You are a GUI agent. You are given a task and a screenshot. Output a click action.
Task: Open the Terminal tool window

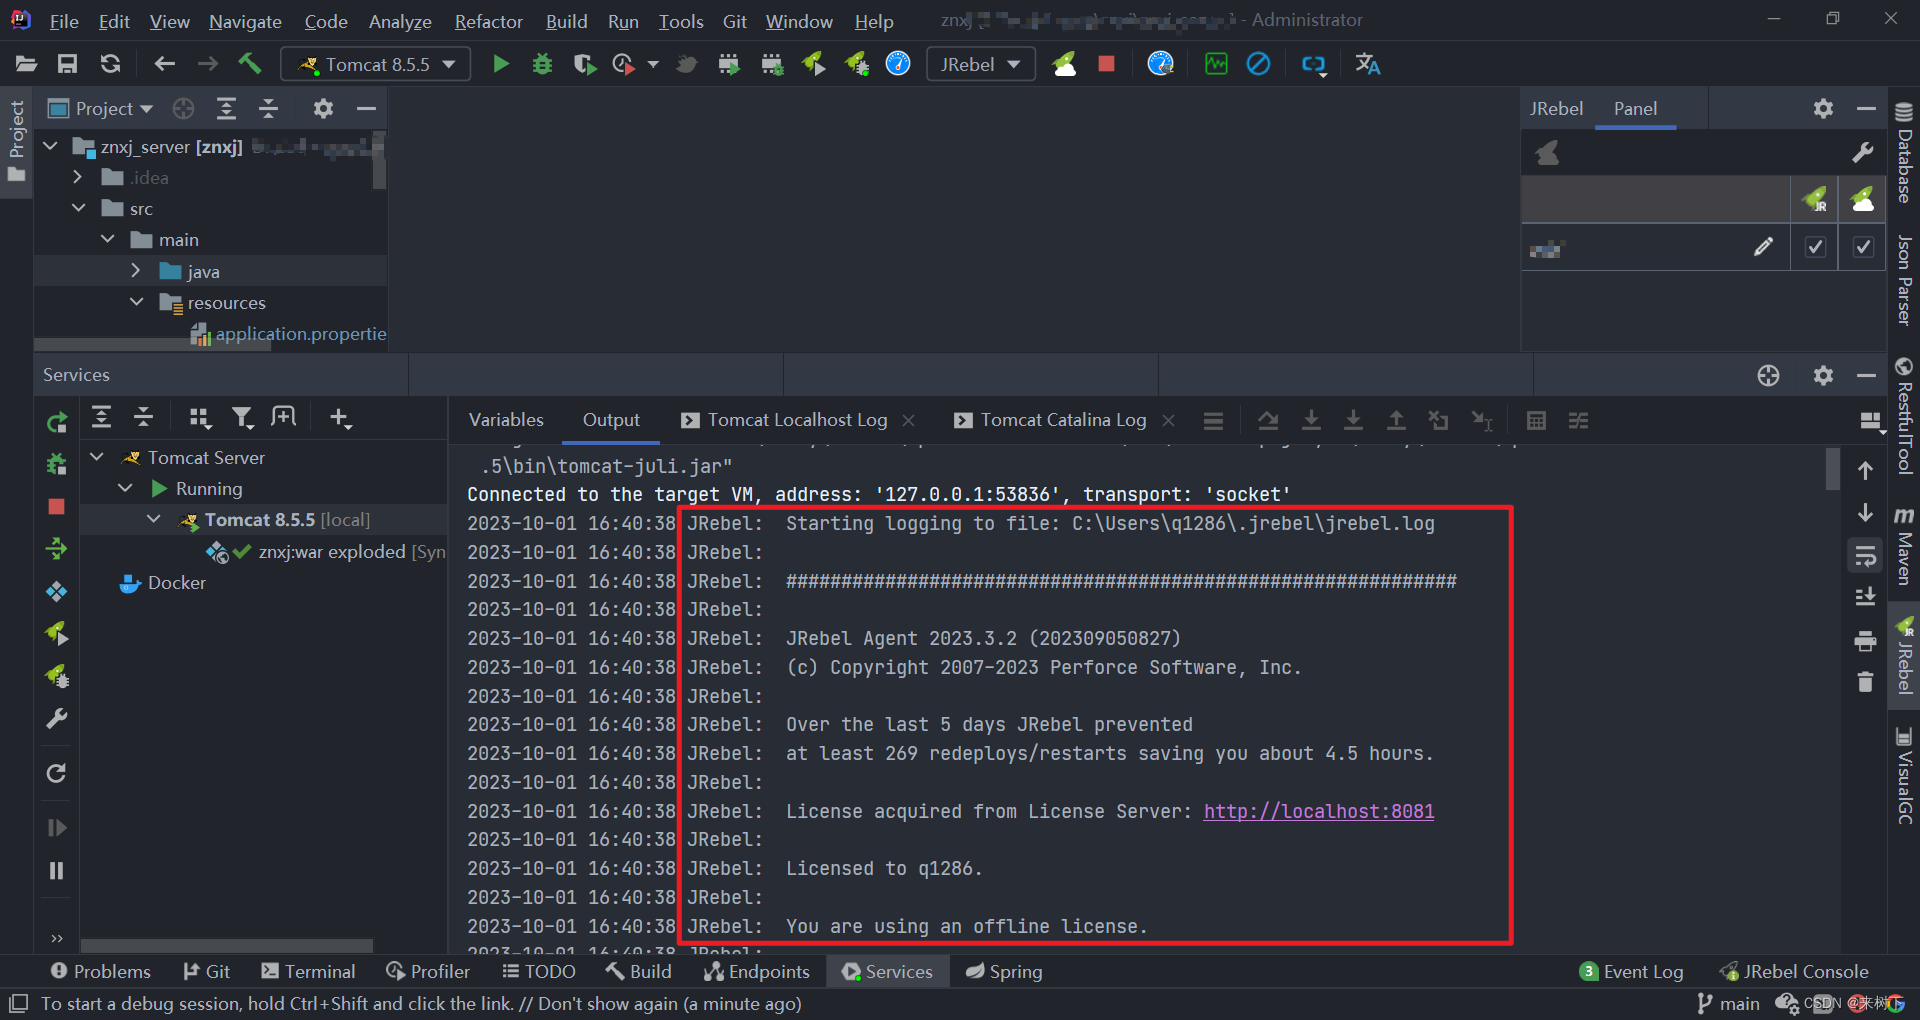[x=308, y=971]
